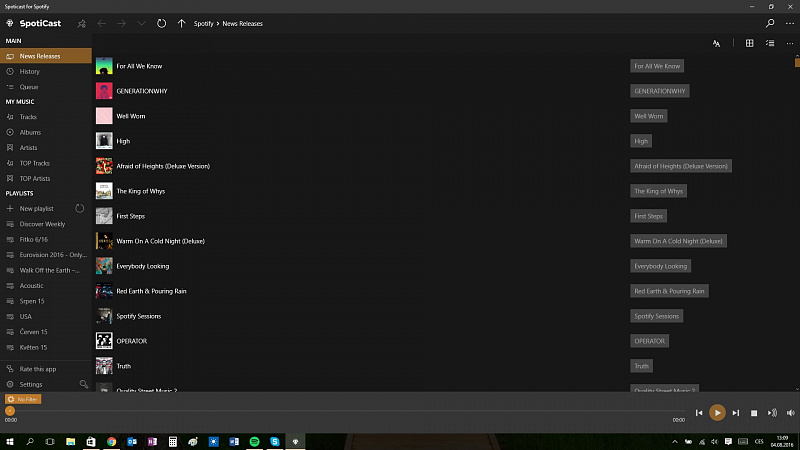Switch to grid view icon
800x450 pixels.
[x=749, y=43]
